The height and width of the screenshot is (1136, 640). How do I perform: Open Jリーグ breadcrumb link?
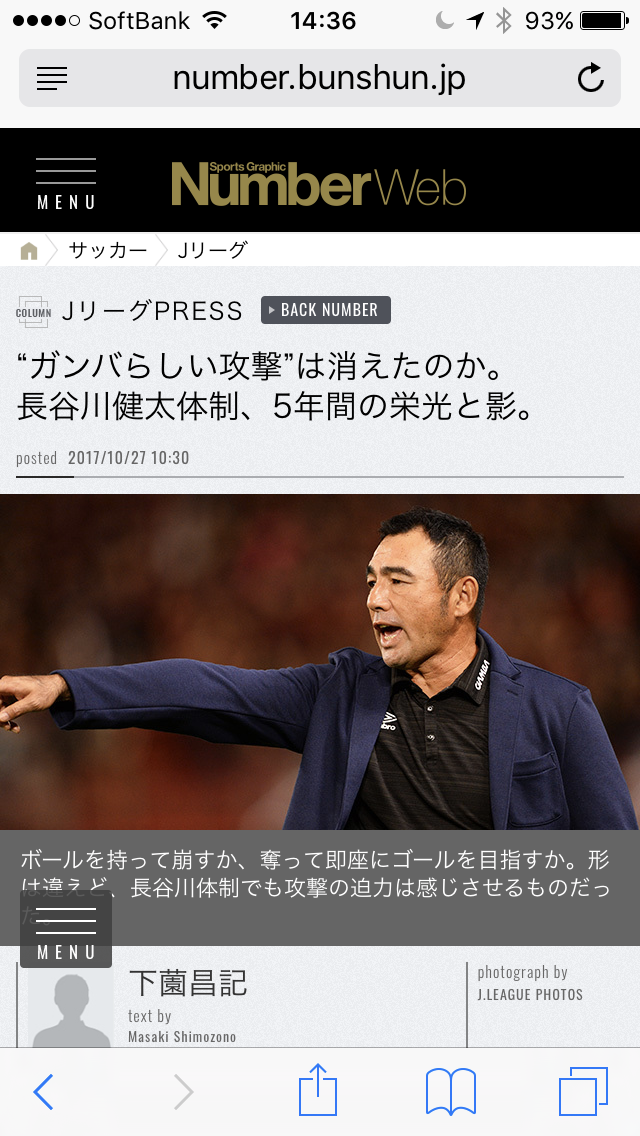212,251
